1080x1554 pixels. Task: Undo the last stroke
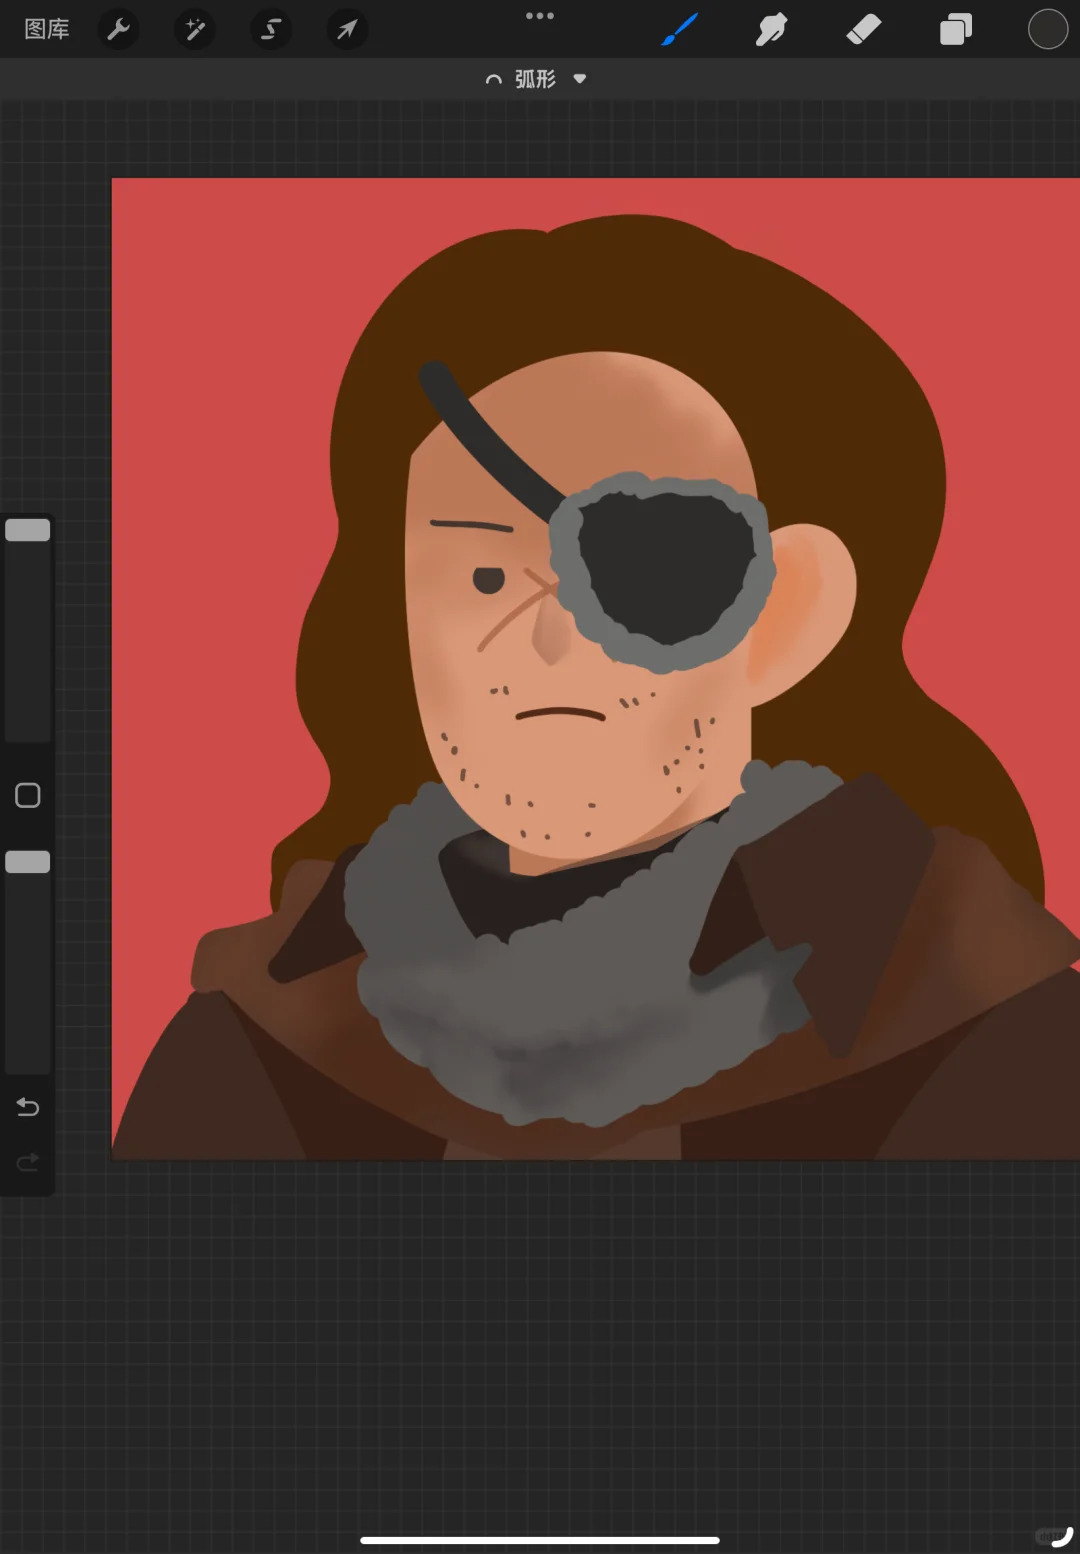coord(28,1107)
